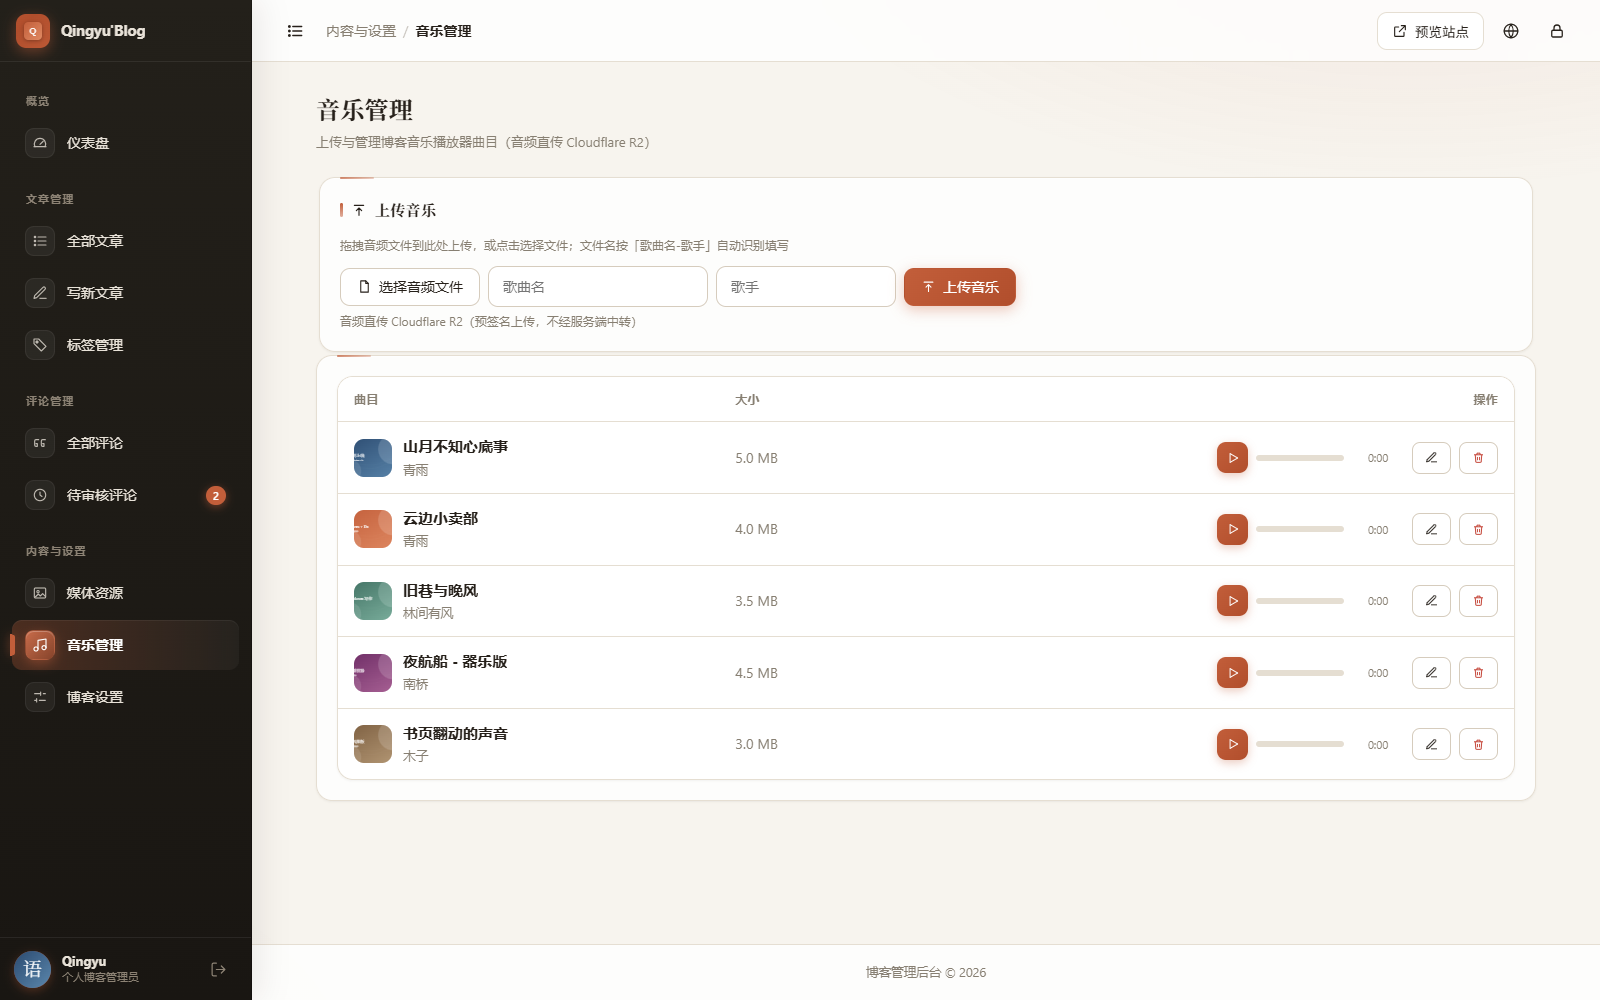
Task: Open the language globe icon
Action: point(1511,31)
